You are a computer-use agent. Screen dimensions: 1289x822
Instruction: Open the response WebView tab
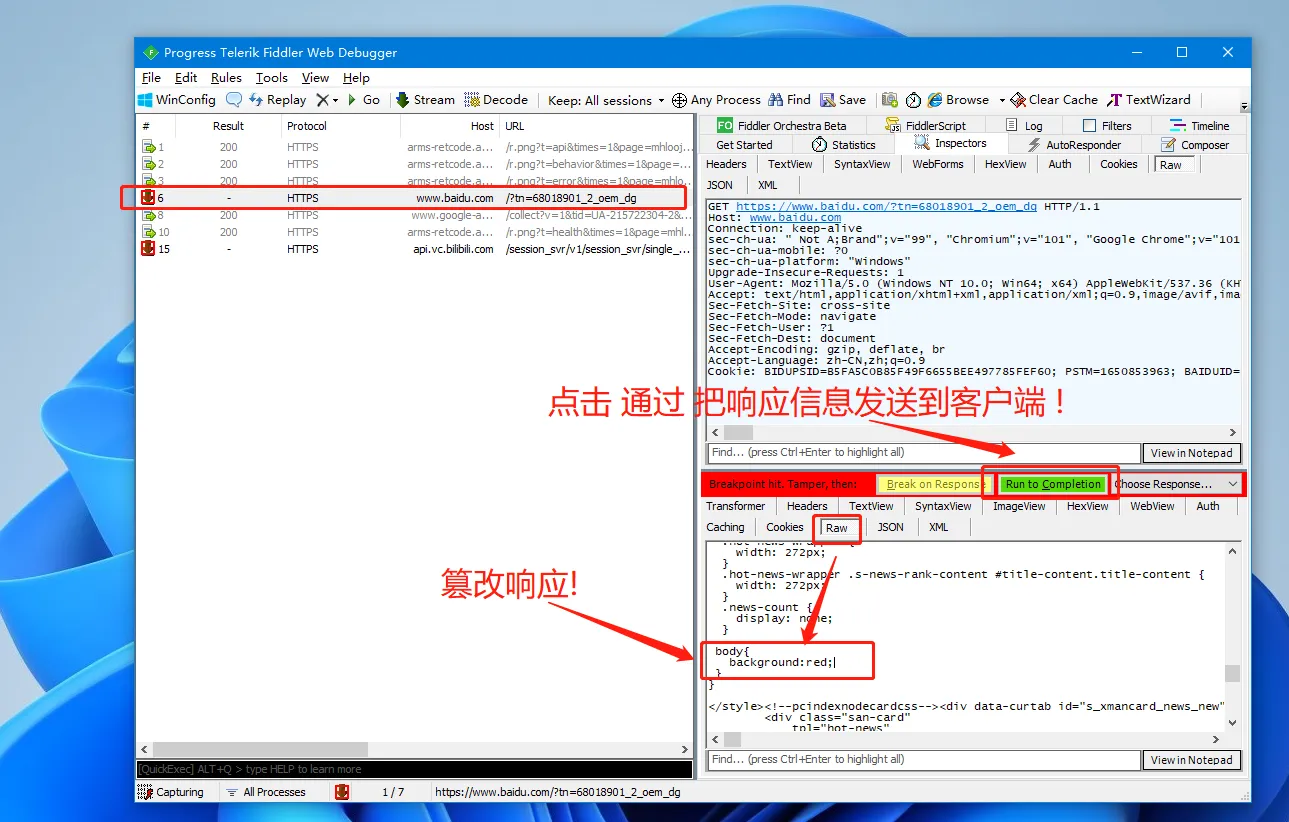(1152, 506)
